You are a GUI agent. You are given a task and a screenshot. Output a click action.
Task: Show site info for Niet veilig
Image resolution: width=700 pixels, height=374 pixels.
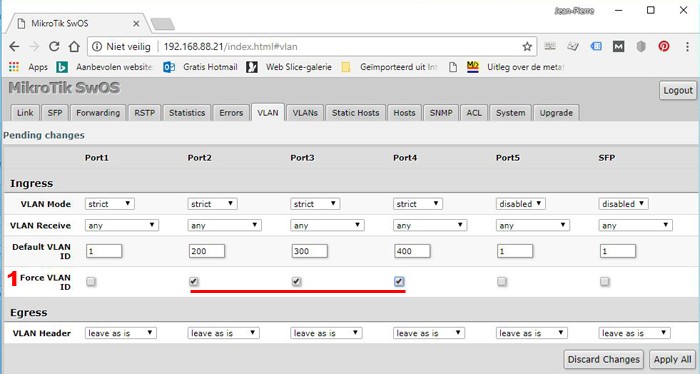(x=121, y=46)
